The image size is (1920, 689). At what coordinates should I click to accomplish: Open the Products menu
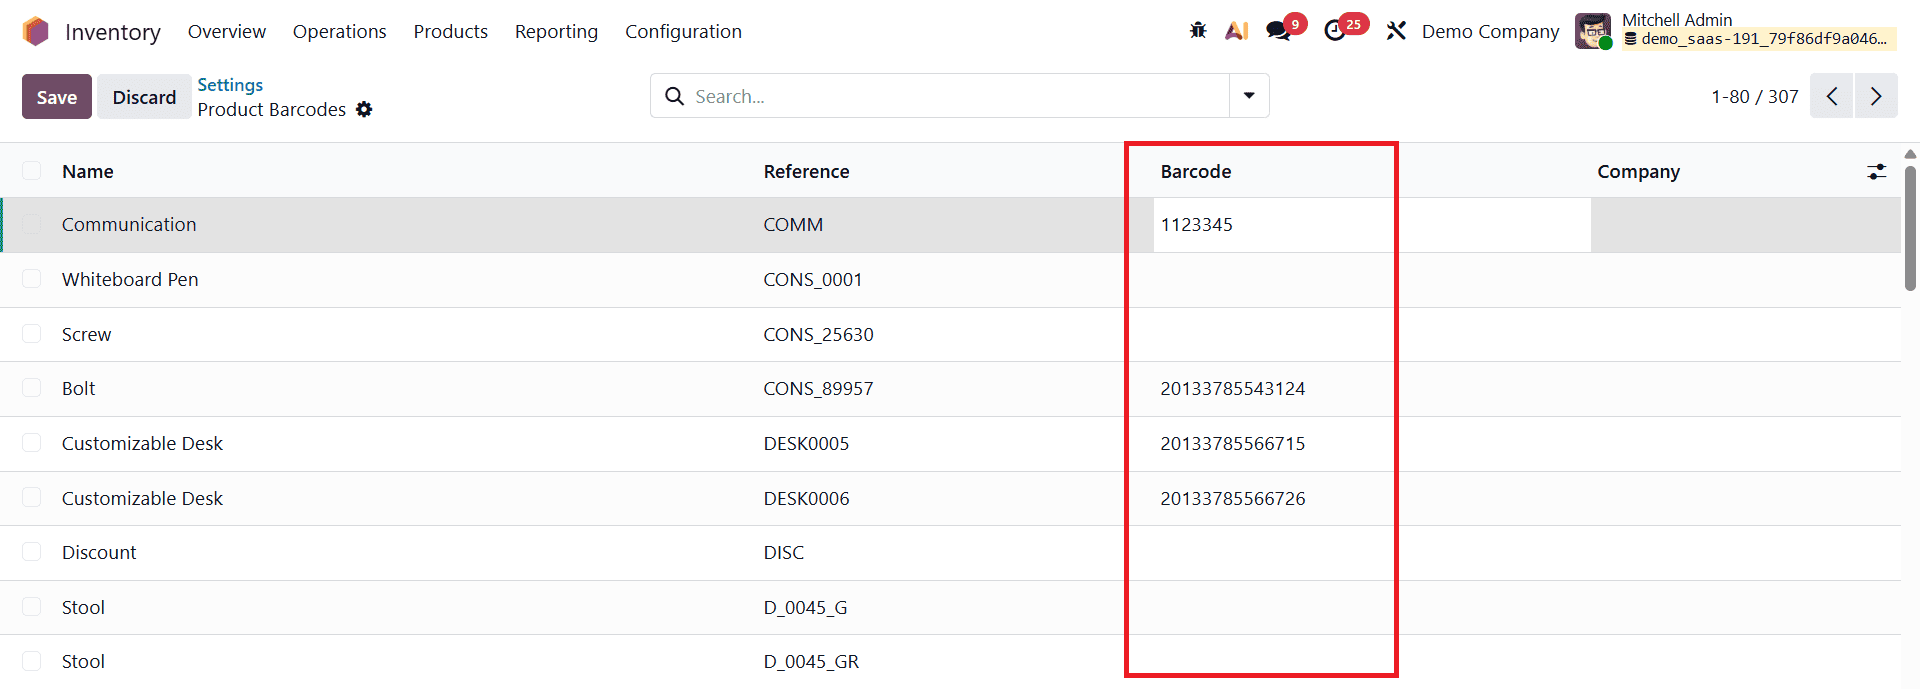click(451, 31)
